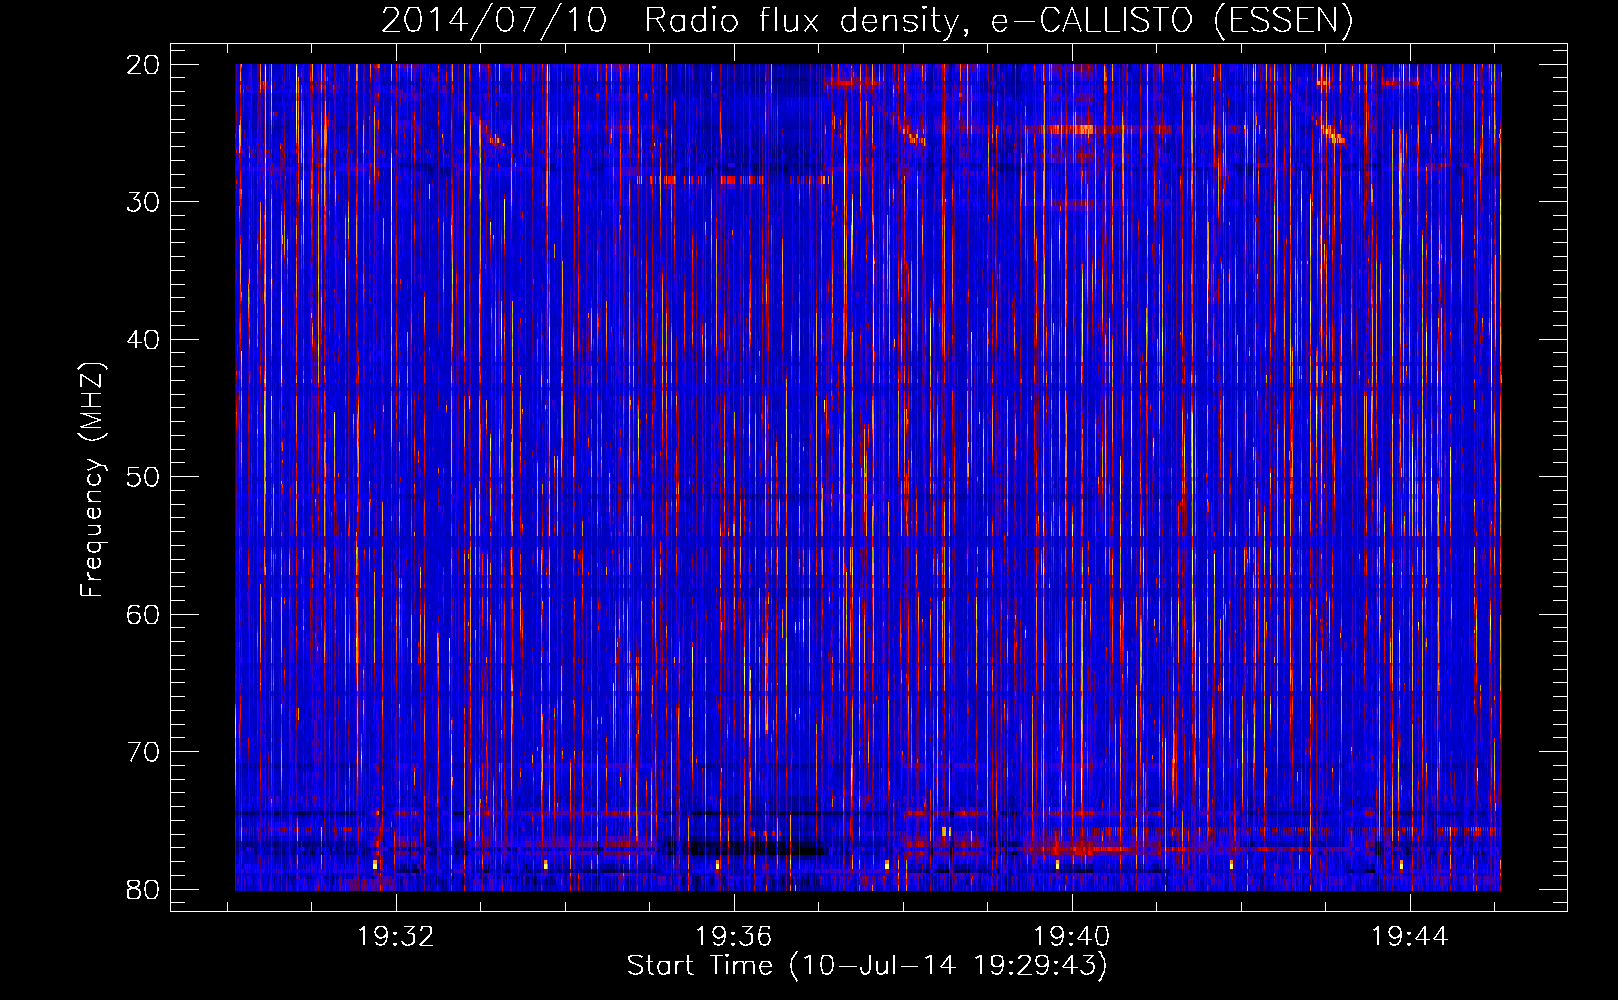Screen dimensions: 1618x1000
Task: Click the 20 frequency tick label
Action: click(143, 65)
